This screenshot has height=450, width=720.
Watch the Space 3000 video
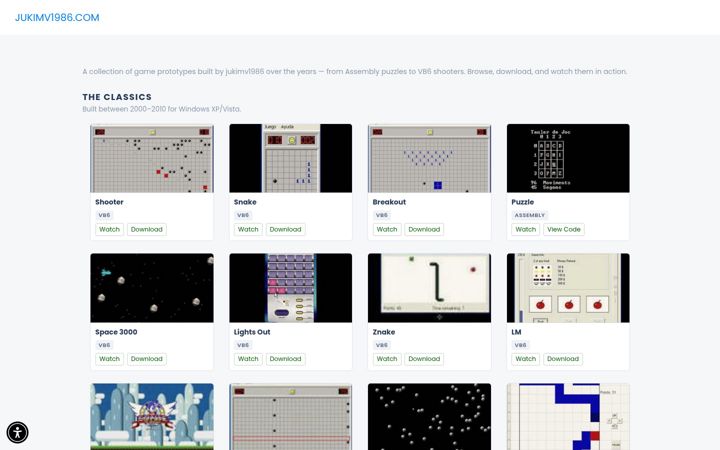(109, 359)
